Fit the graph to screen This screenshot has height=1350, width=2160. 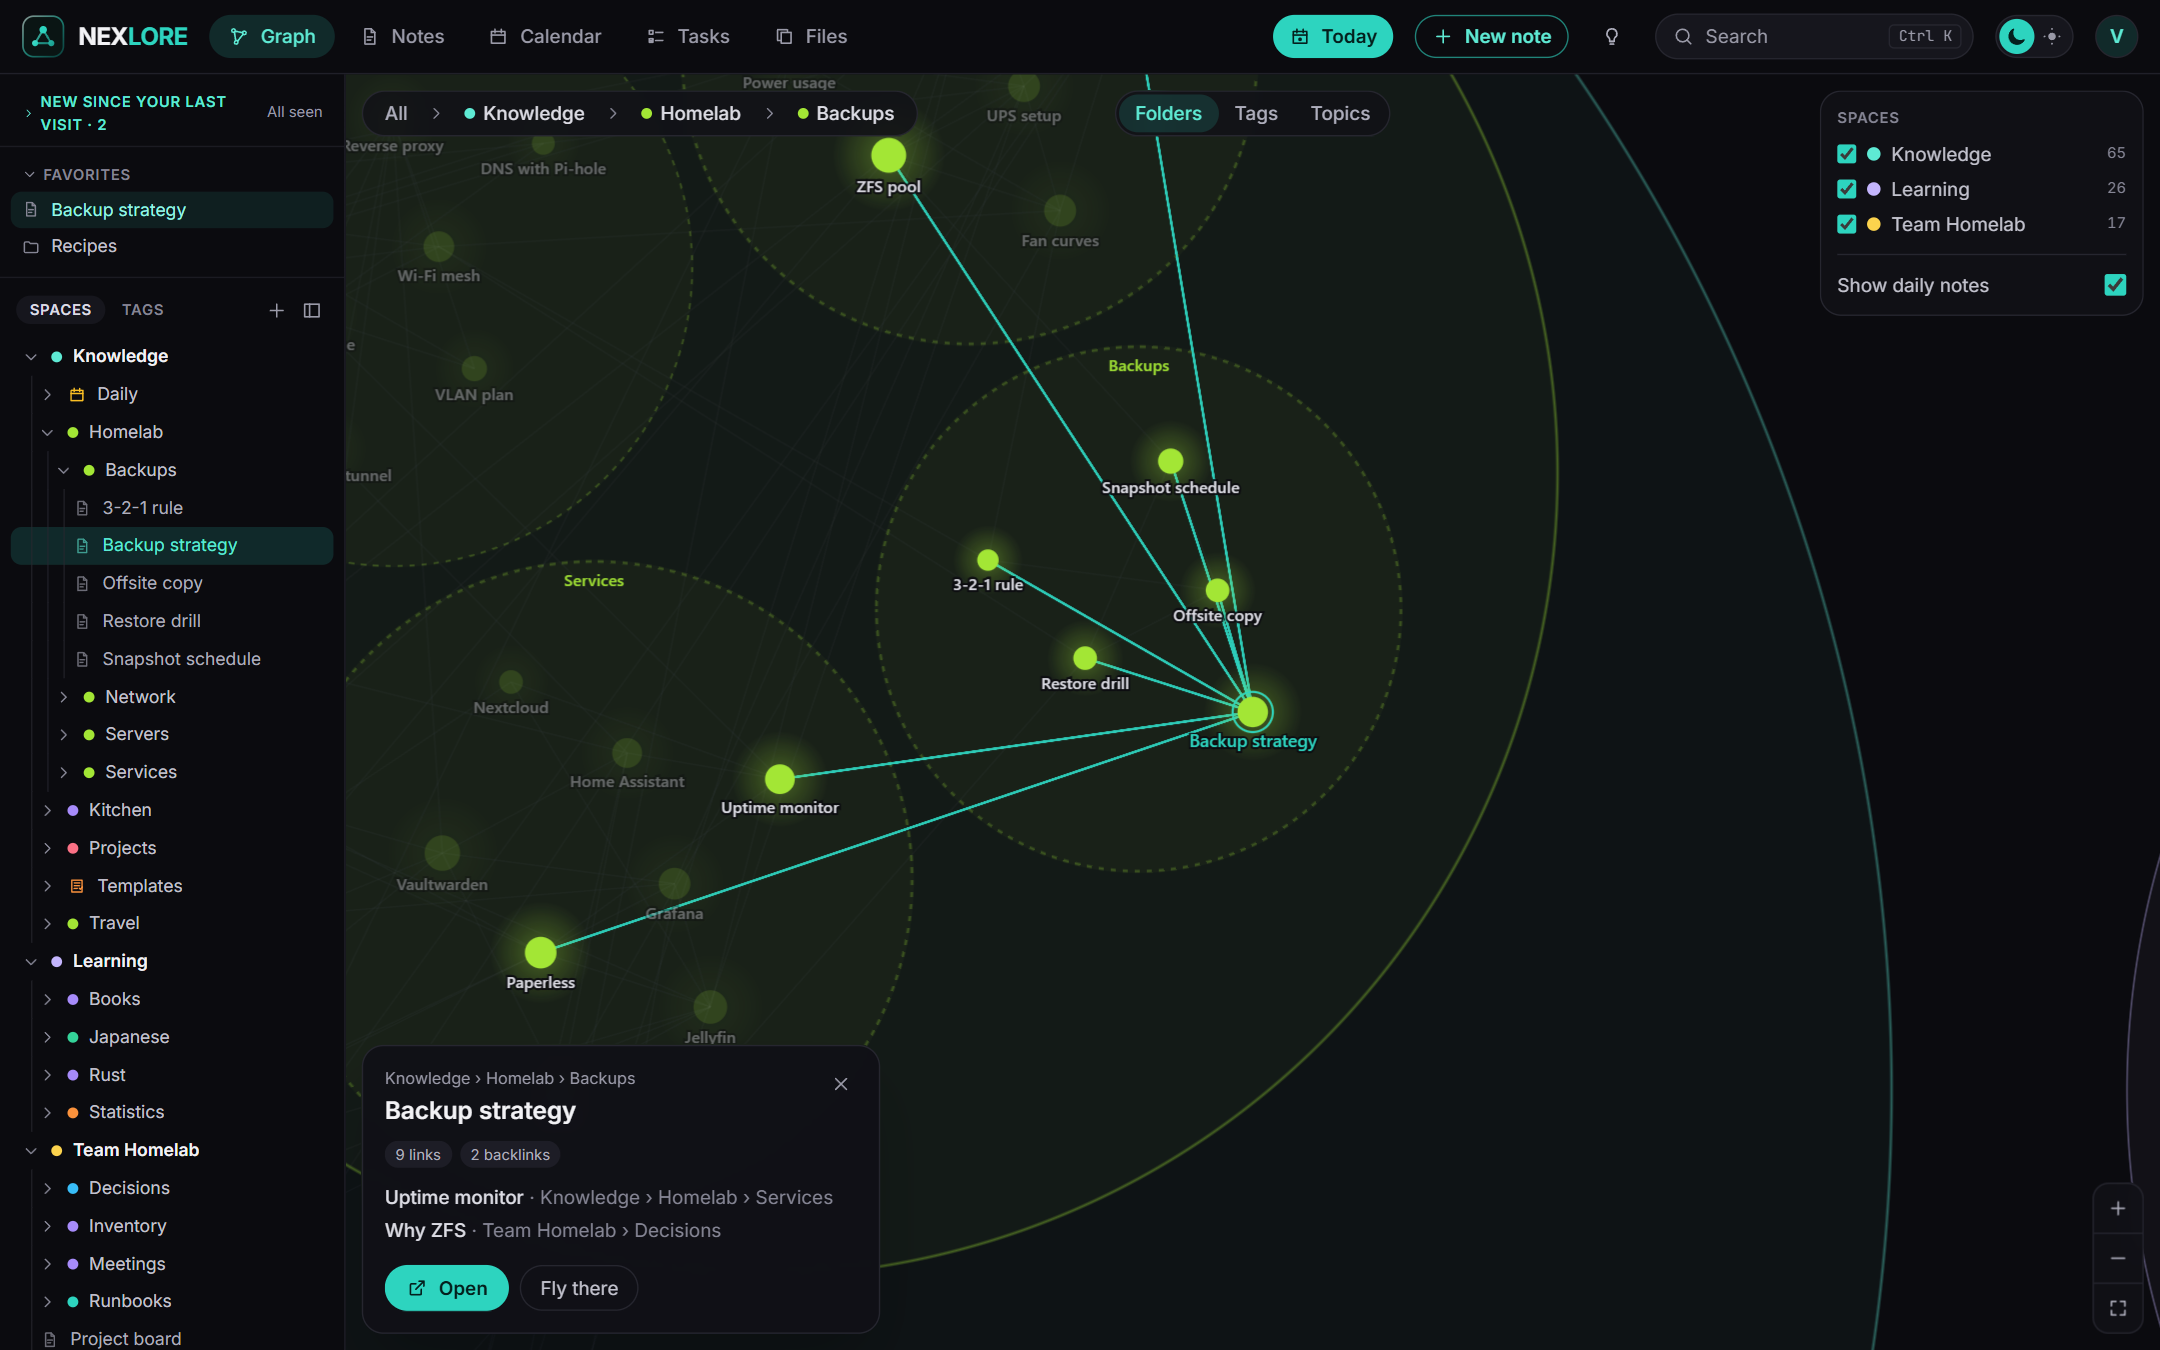click(2117, 1308)
